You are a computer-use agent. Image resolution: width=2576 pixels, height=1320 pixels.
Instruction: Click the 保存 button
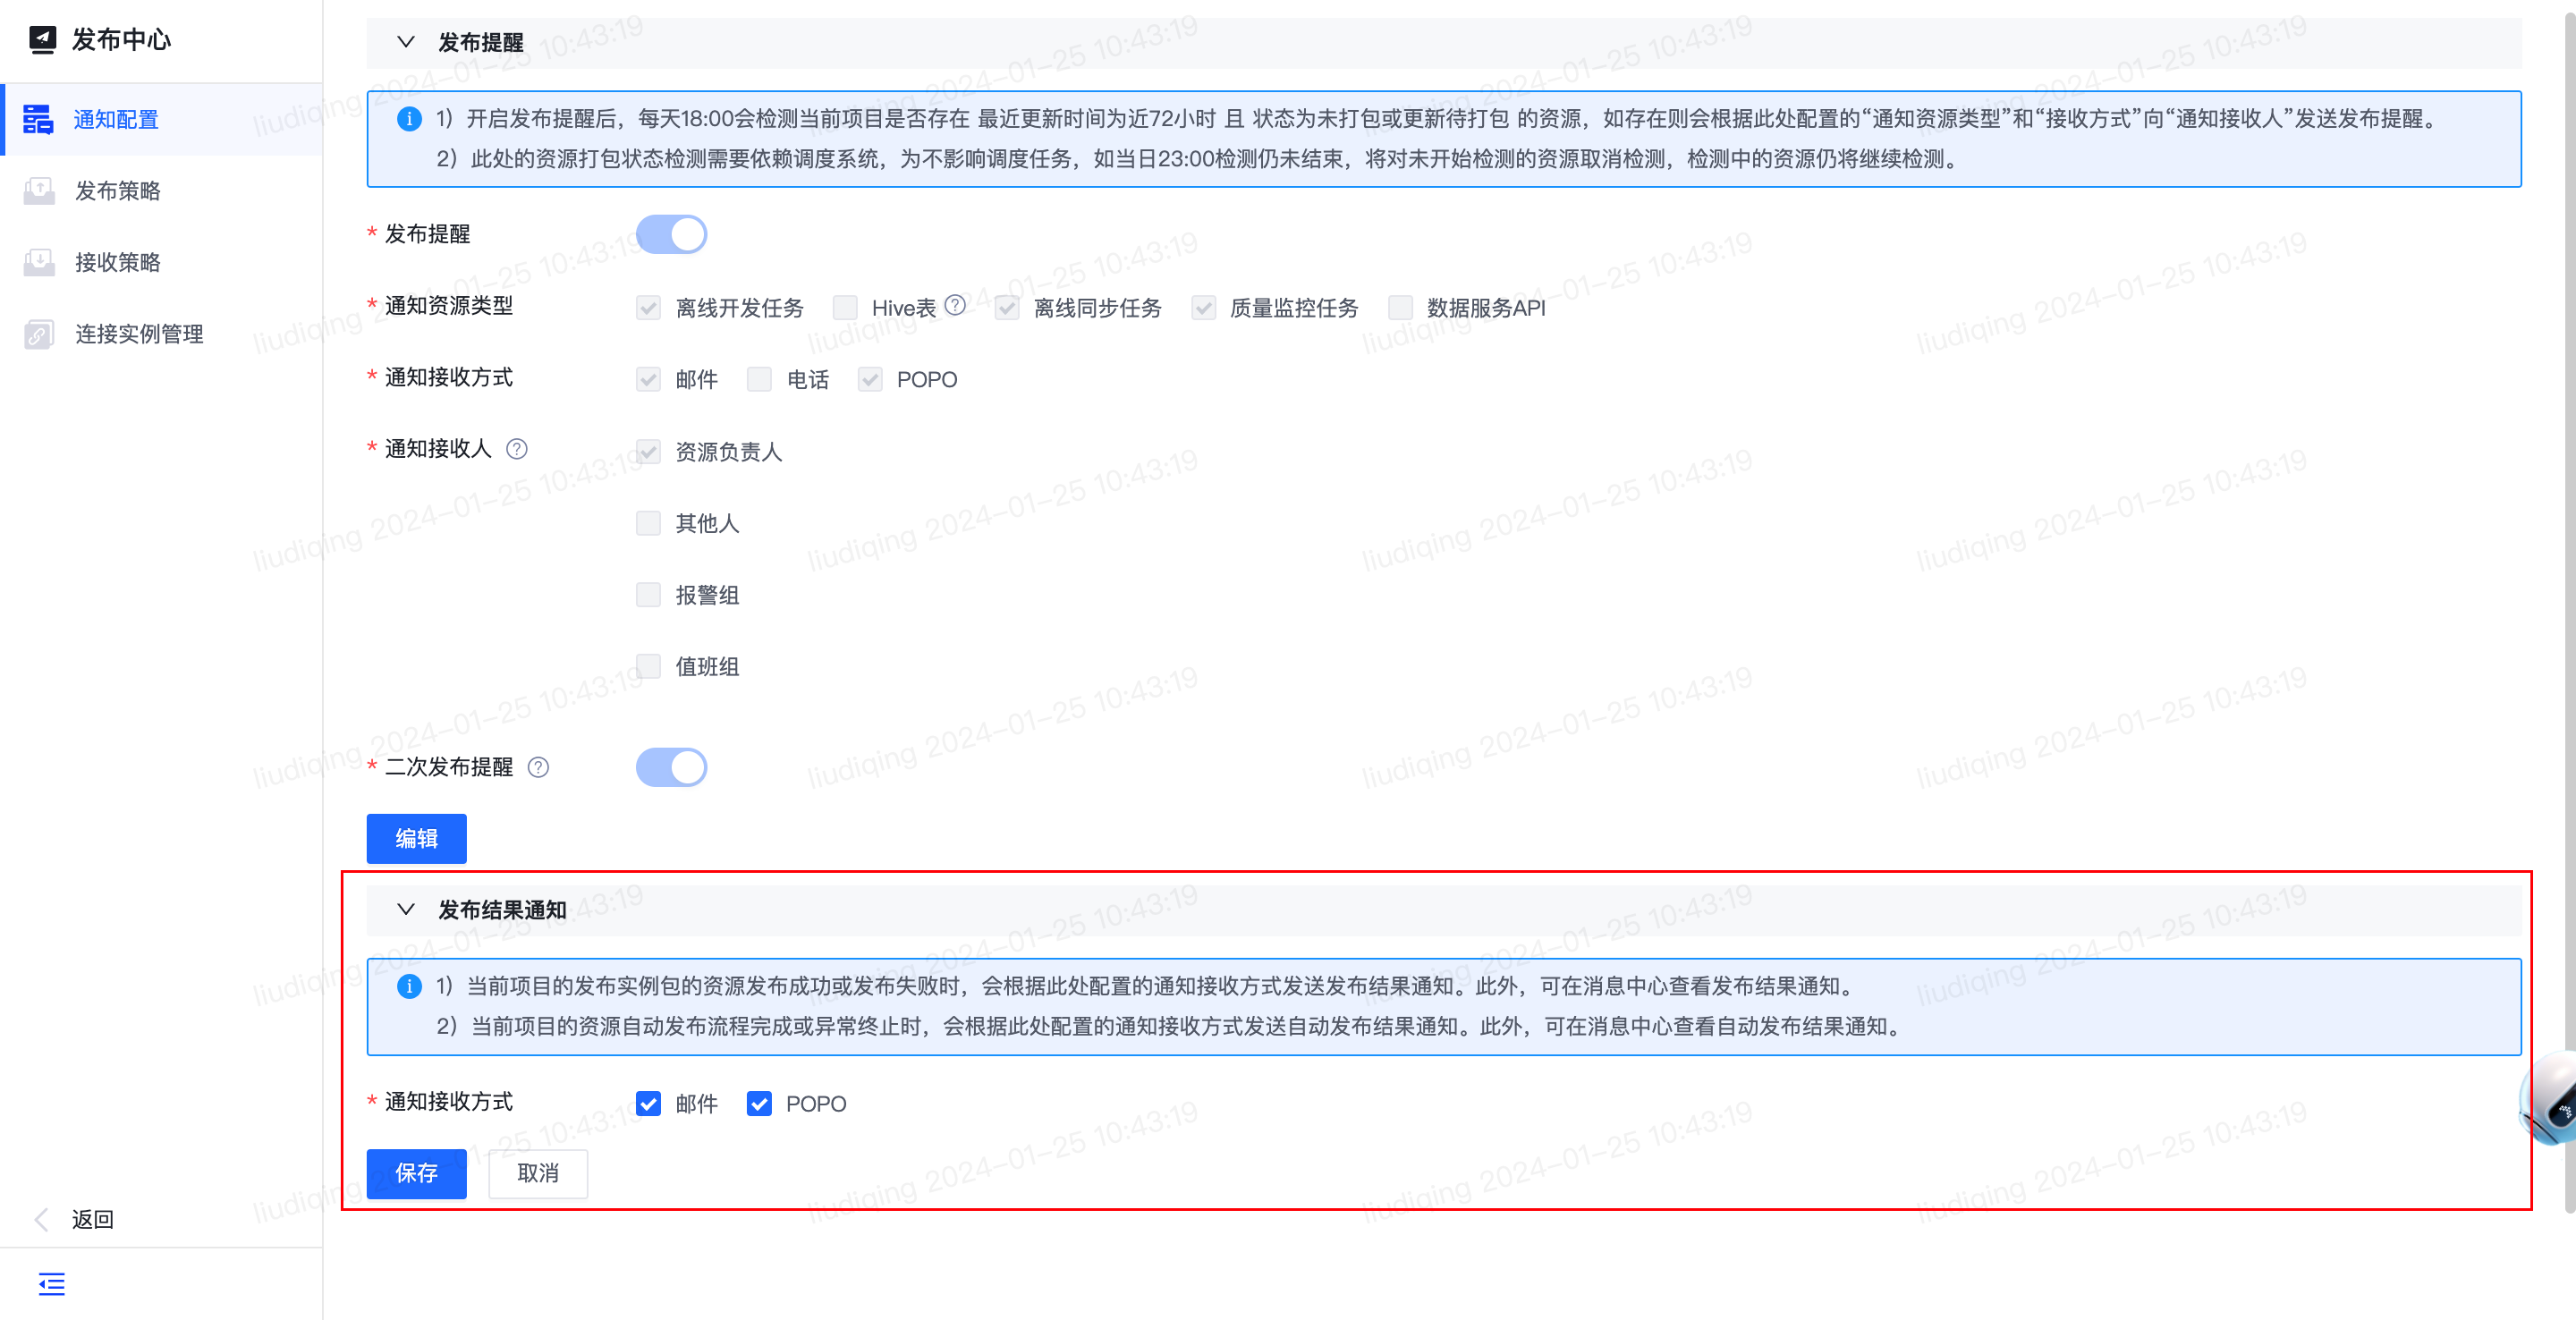(416, 1173)
